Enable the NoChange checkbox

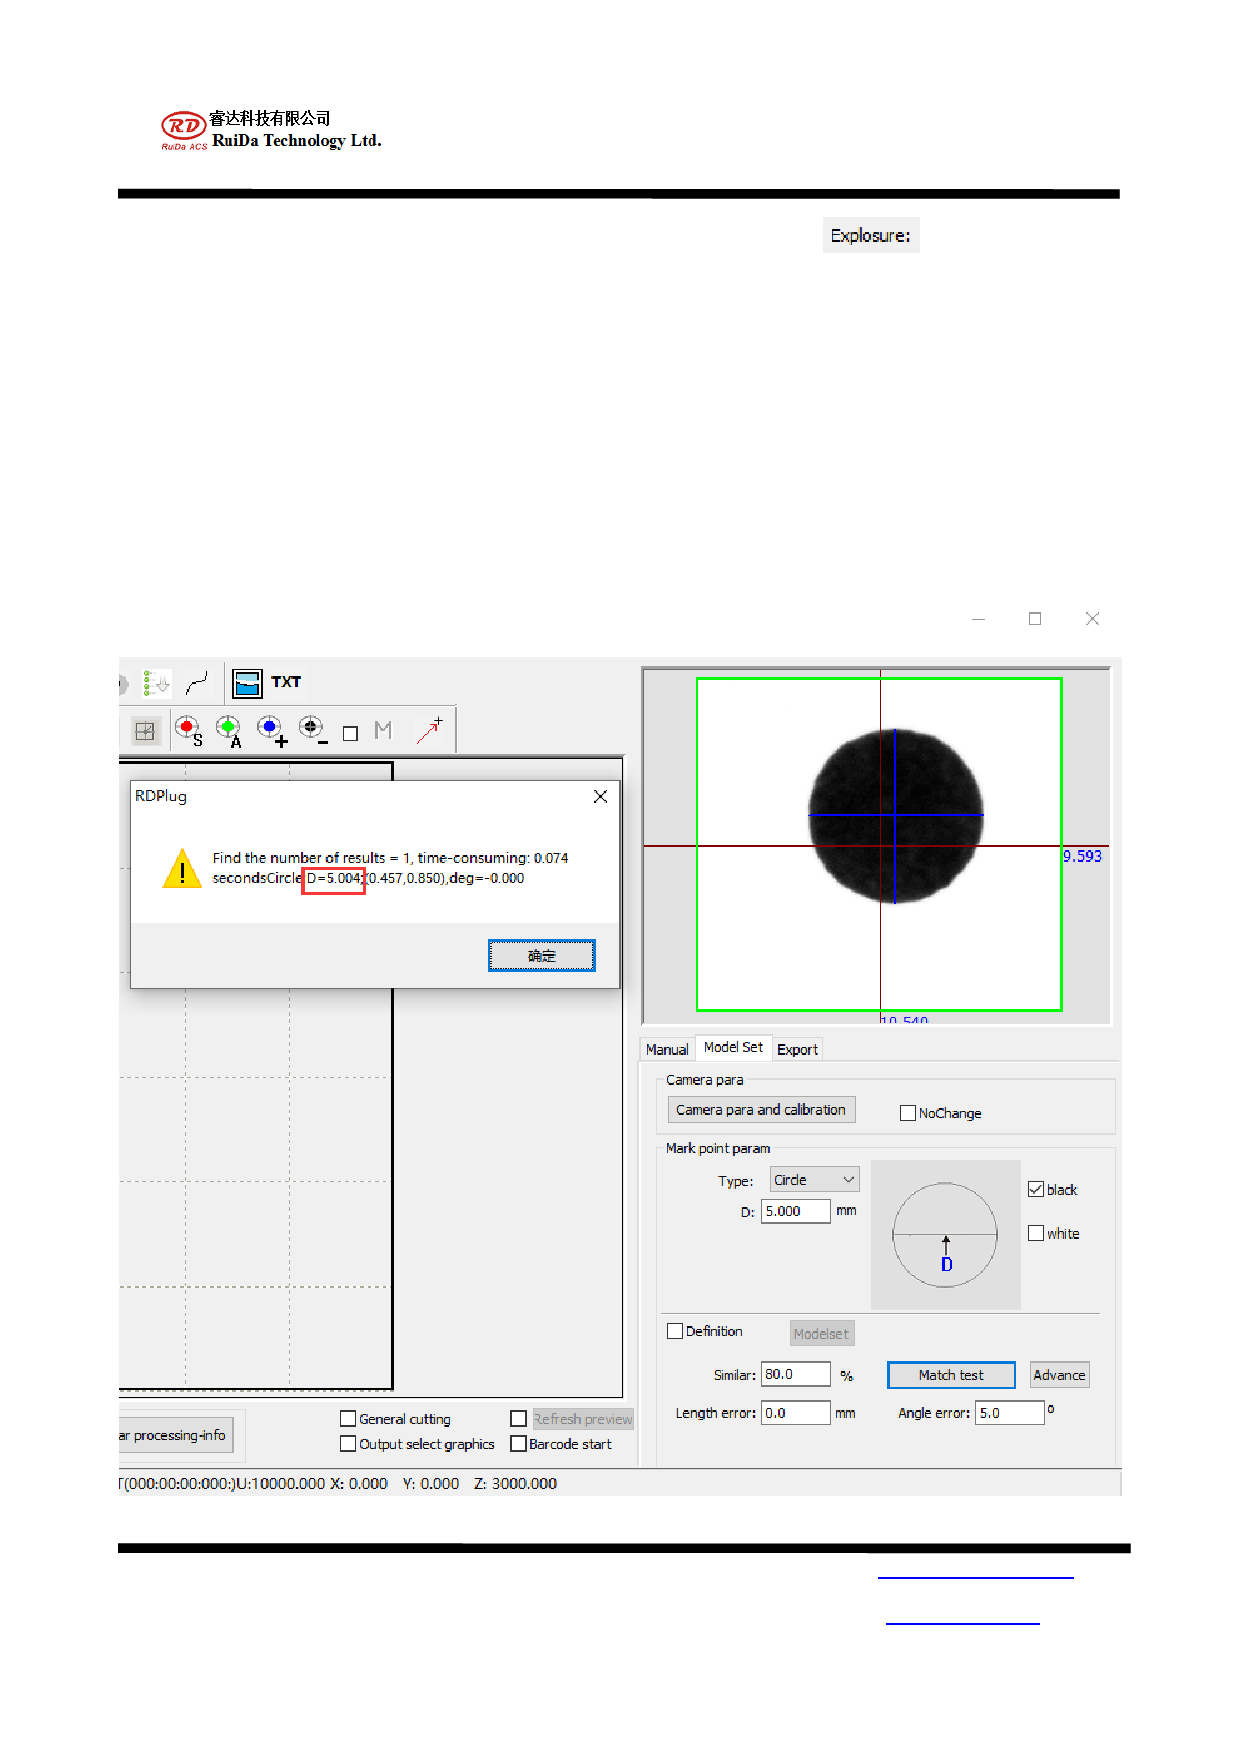[908, 1113]
